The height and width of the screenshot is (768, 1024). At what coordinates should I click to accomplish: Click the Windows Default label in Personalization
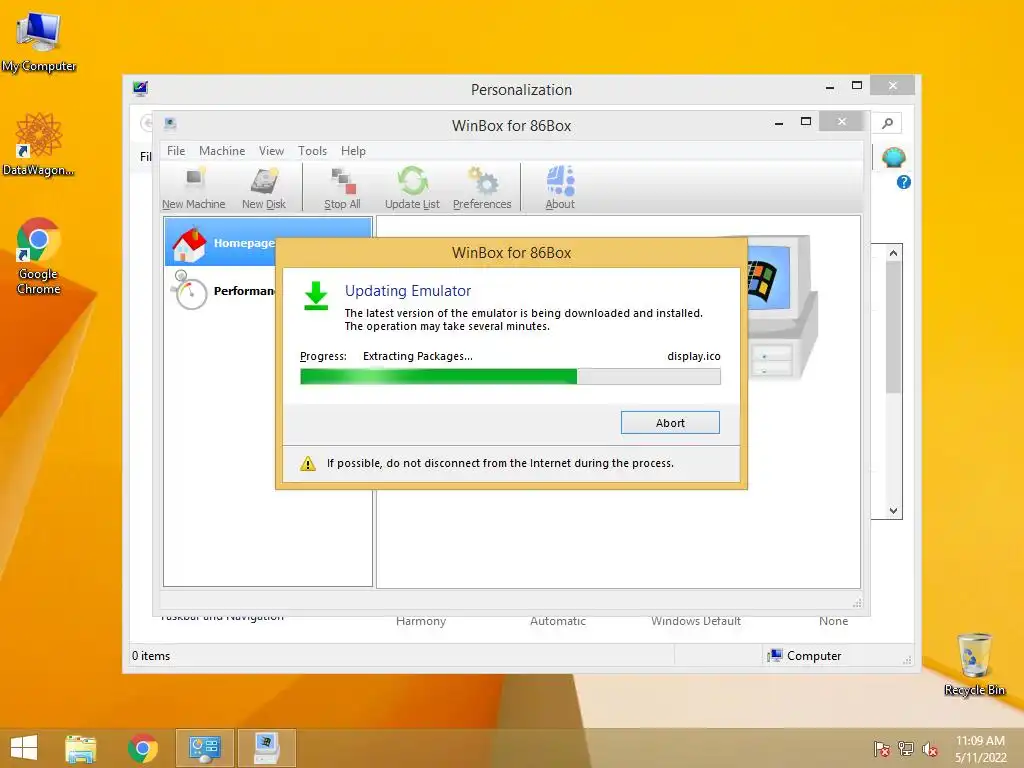(x=696, y=621)
